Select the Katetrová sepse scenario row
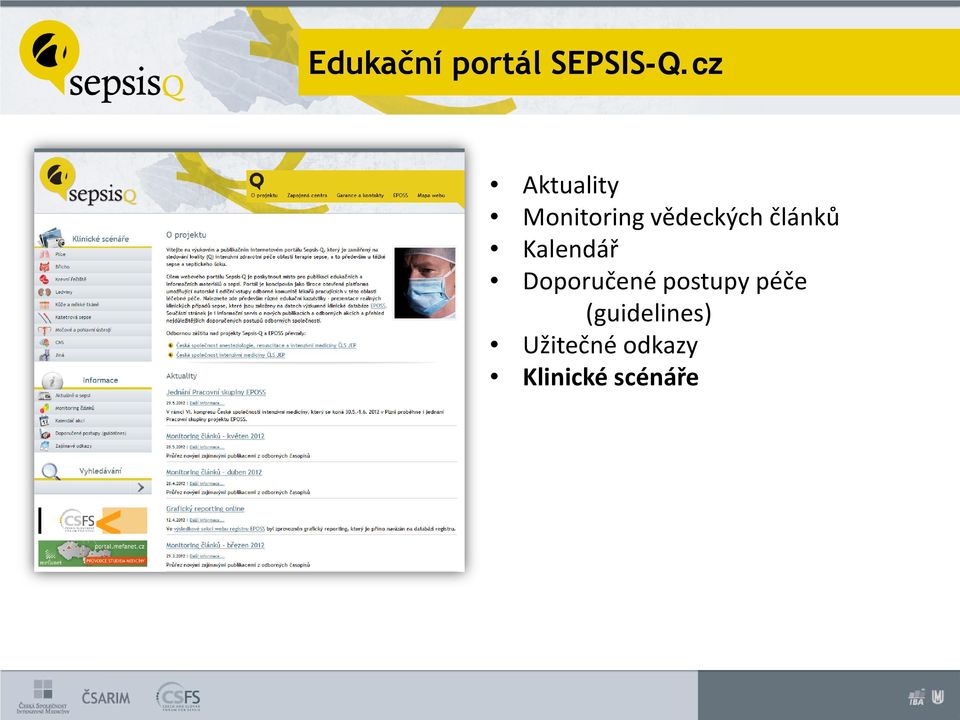This screenshot has width=960, height=720. point(93,317)
